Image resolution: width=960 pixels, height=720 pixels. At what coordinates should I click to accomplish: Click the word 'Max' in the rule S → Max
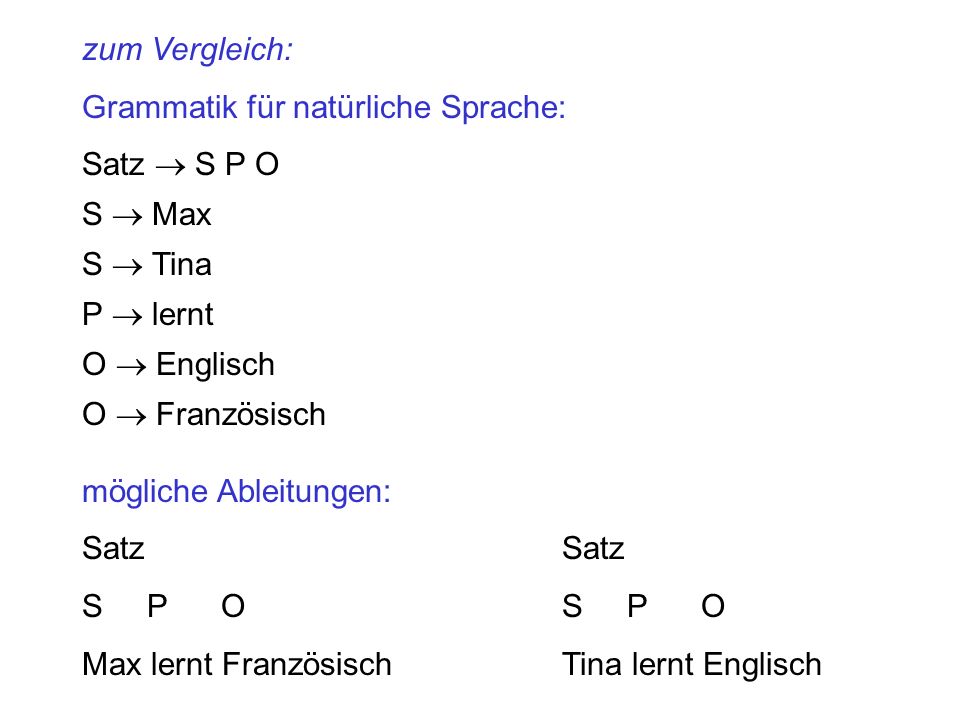click(181, 215)
